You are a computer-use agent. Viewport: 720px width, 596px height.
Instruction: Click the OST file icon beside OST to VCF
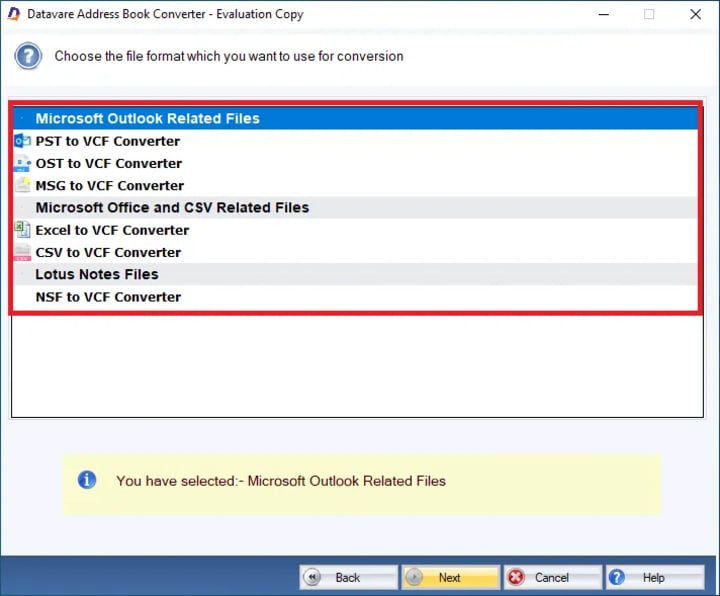pyautogui.click(x=22, y=163)
